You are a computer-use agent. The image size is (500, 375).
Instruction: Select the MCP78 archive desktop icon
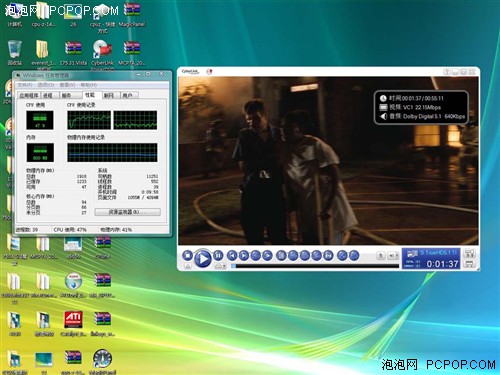pos(132,53)
